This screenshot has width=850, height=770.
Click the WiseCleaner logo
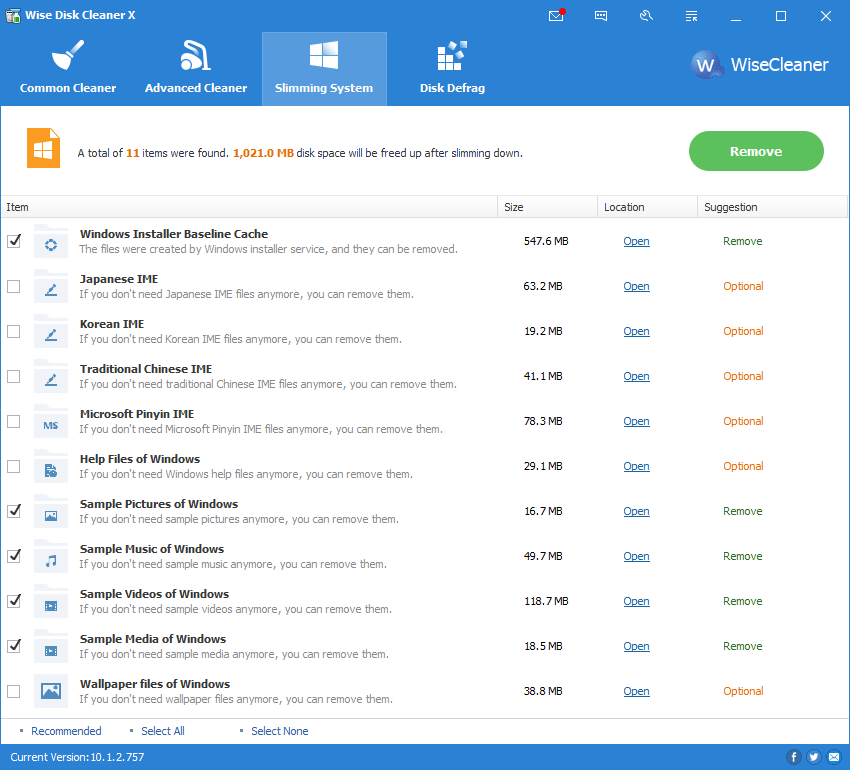(760, 65)
